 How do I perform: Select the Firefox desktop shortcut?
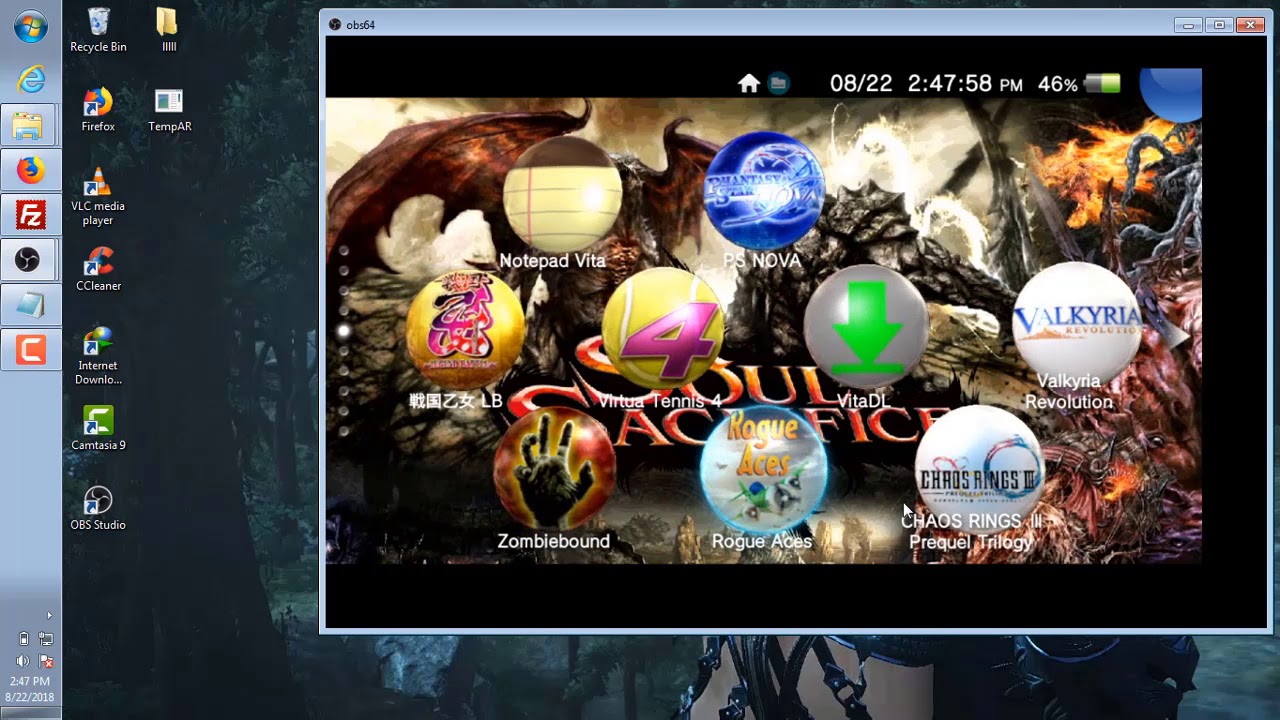pos(98,110)
